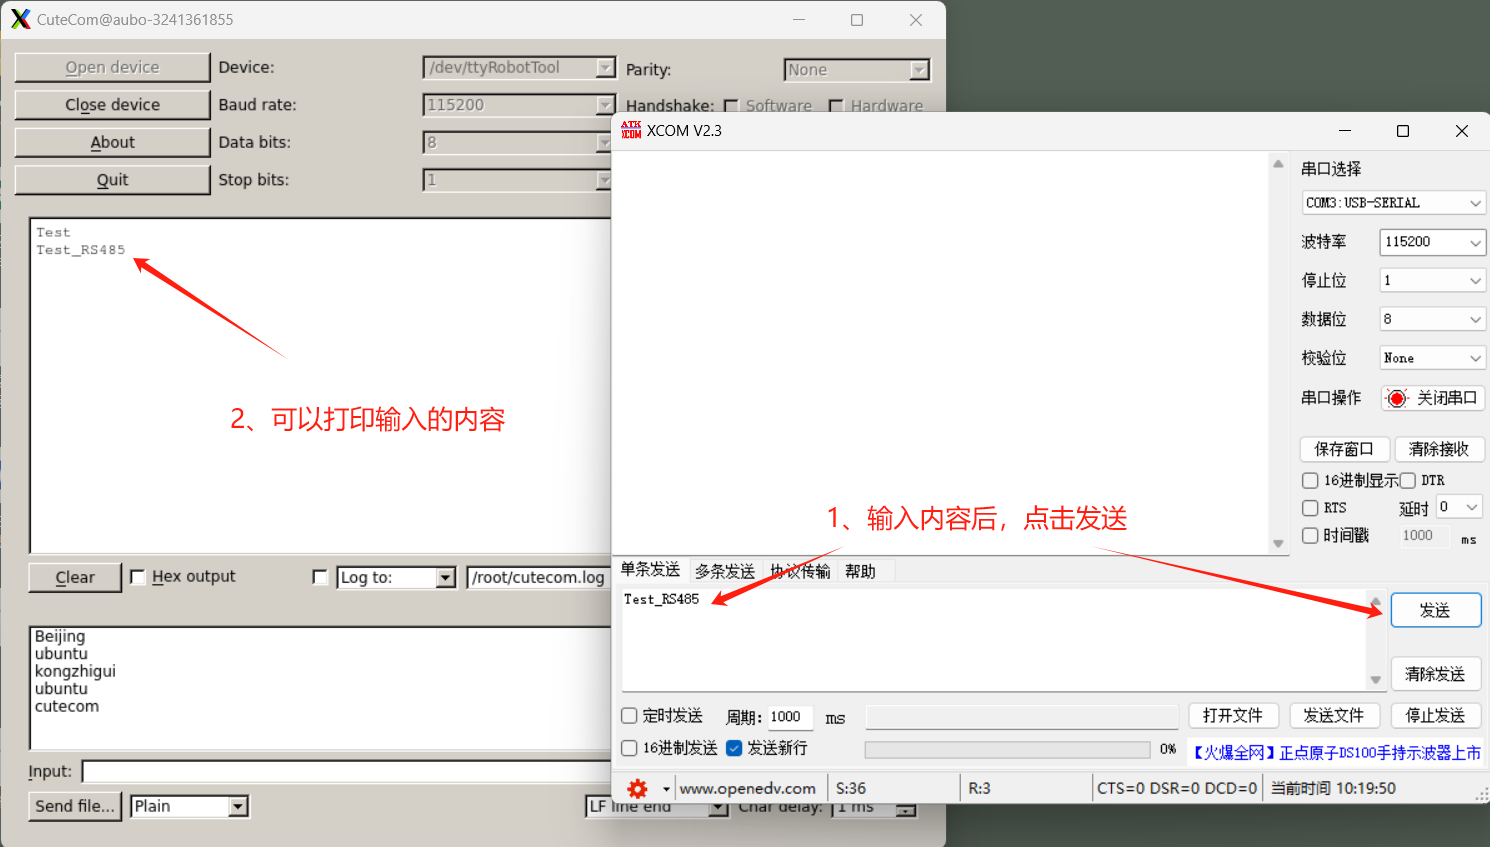Open the COM3:USB-SERIAL port dropdown
The image size is (1490, 847).
[1393, 203]
